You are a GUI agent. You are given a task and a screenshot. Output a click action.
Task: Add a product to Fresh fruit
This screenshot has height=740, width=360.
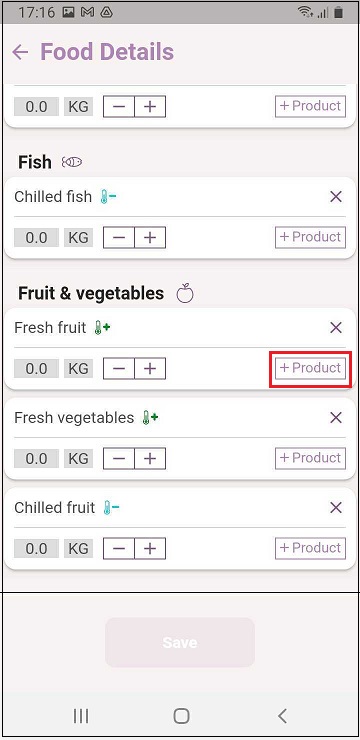click(310, 368)
